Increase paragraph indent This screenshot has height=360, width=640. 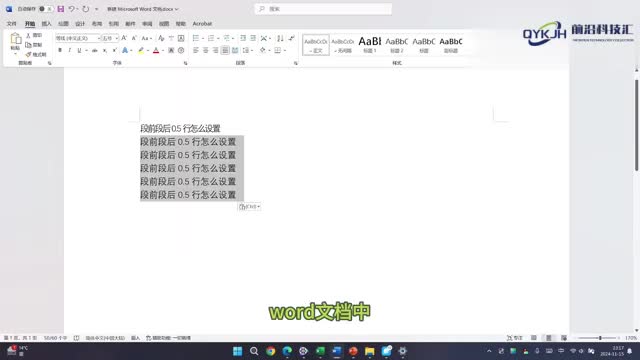pyautogui.click(x=253, y=38)
